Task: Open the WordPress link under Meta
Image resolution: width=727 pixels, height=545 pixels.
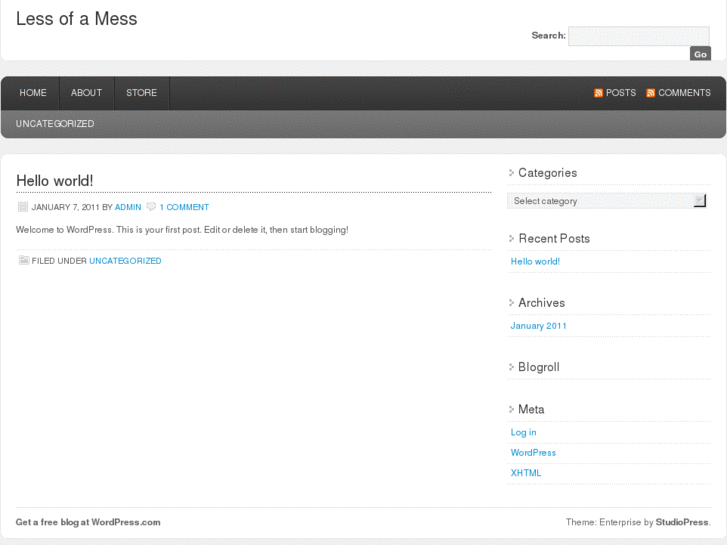Action: [533, 453]
